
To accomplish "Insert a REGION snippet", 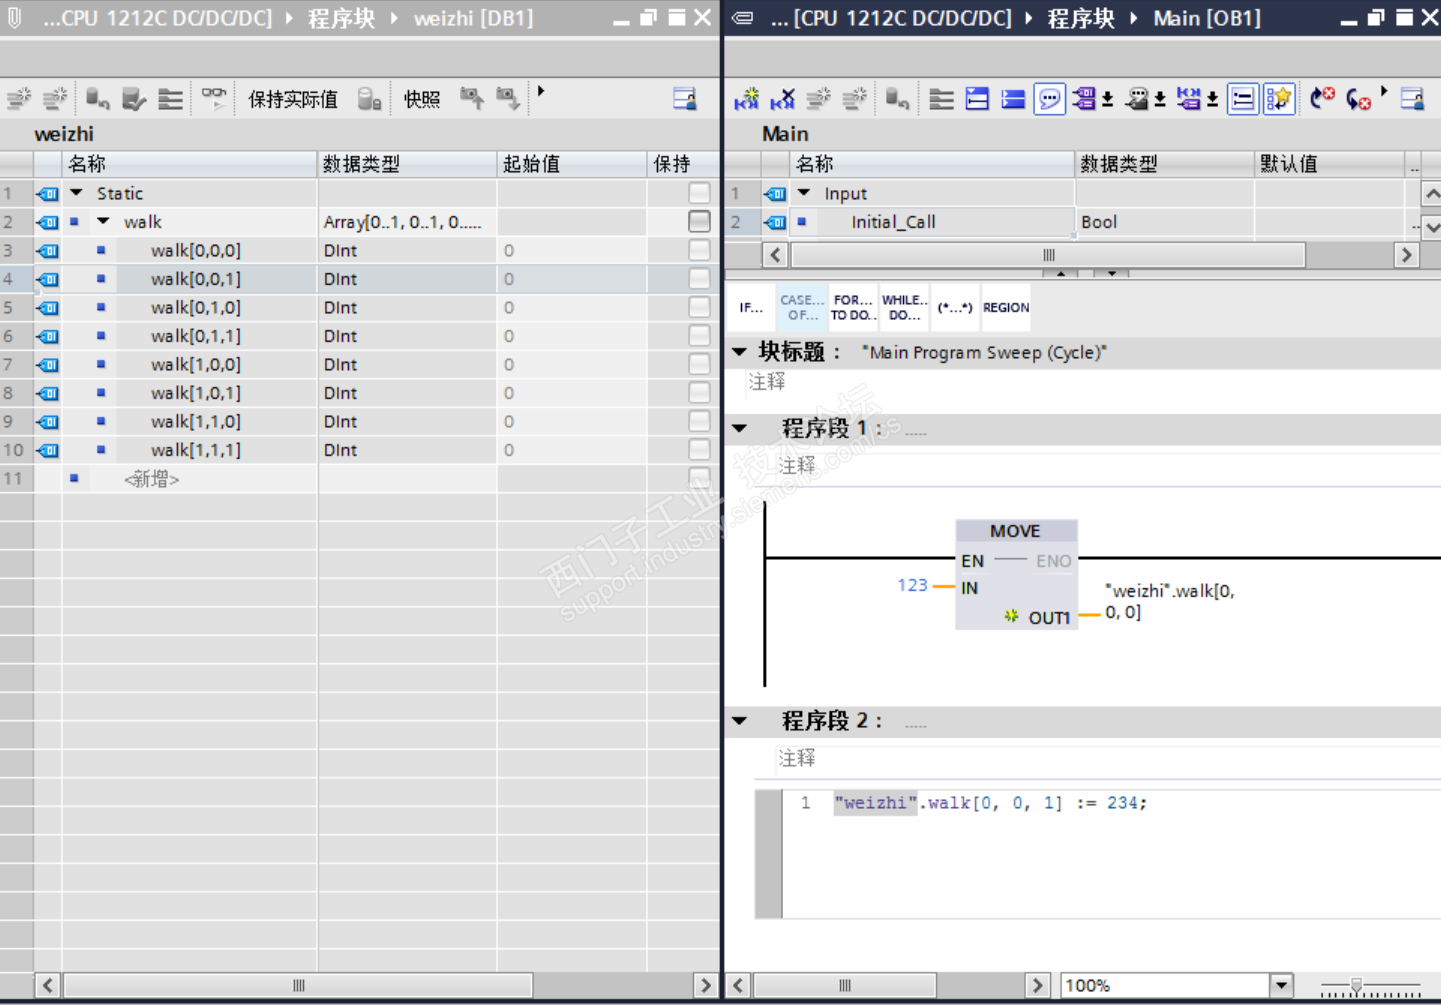I will 1006,308.
